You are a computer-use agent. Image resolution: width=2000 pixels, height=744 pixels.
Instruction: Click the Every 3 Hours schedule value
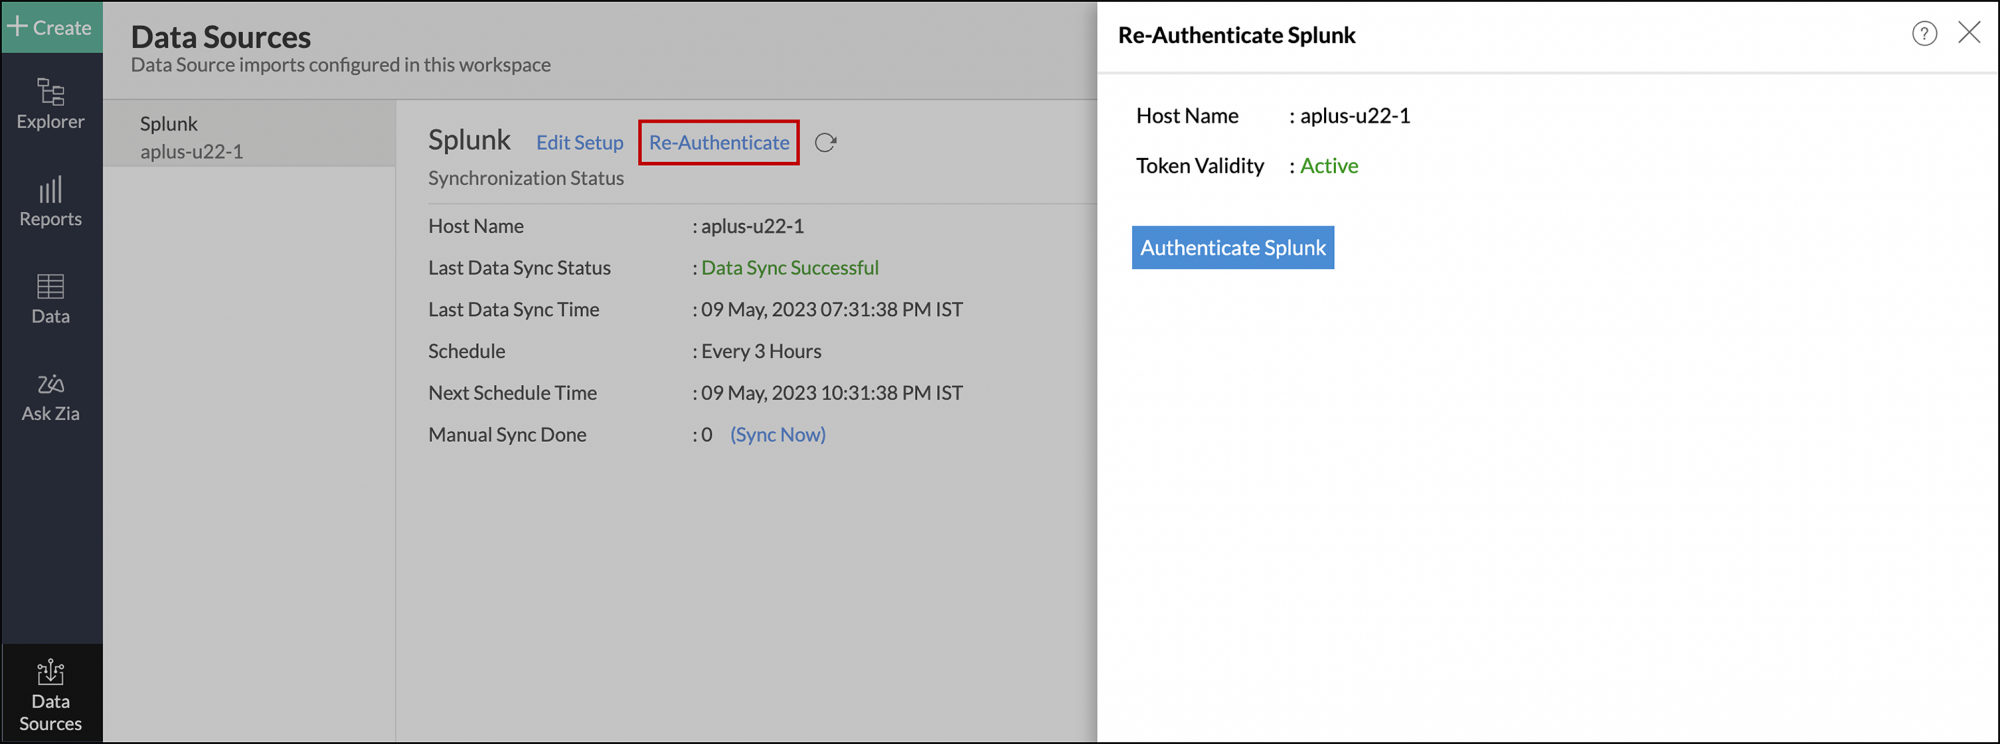(760, 352)
